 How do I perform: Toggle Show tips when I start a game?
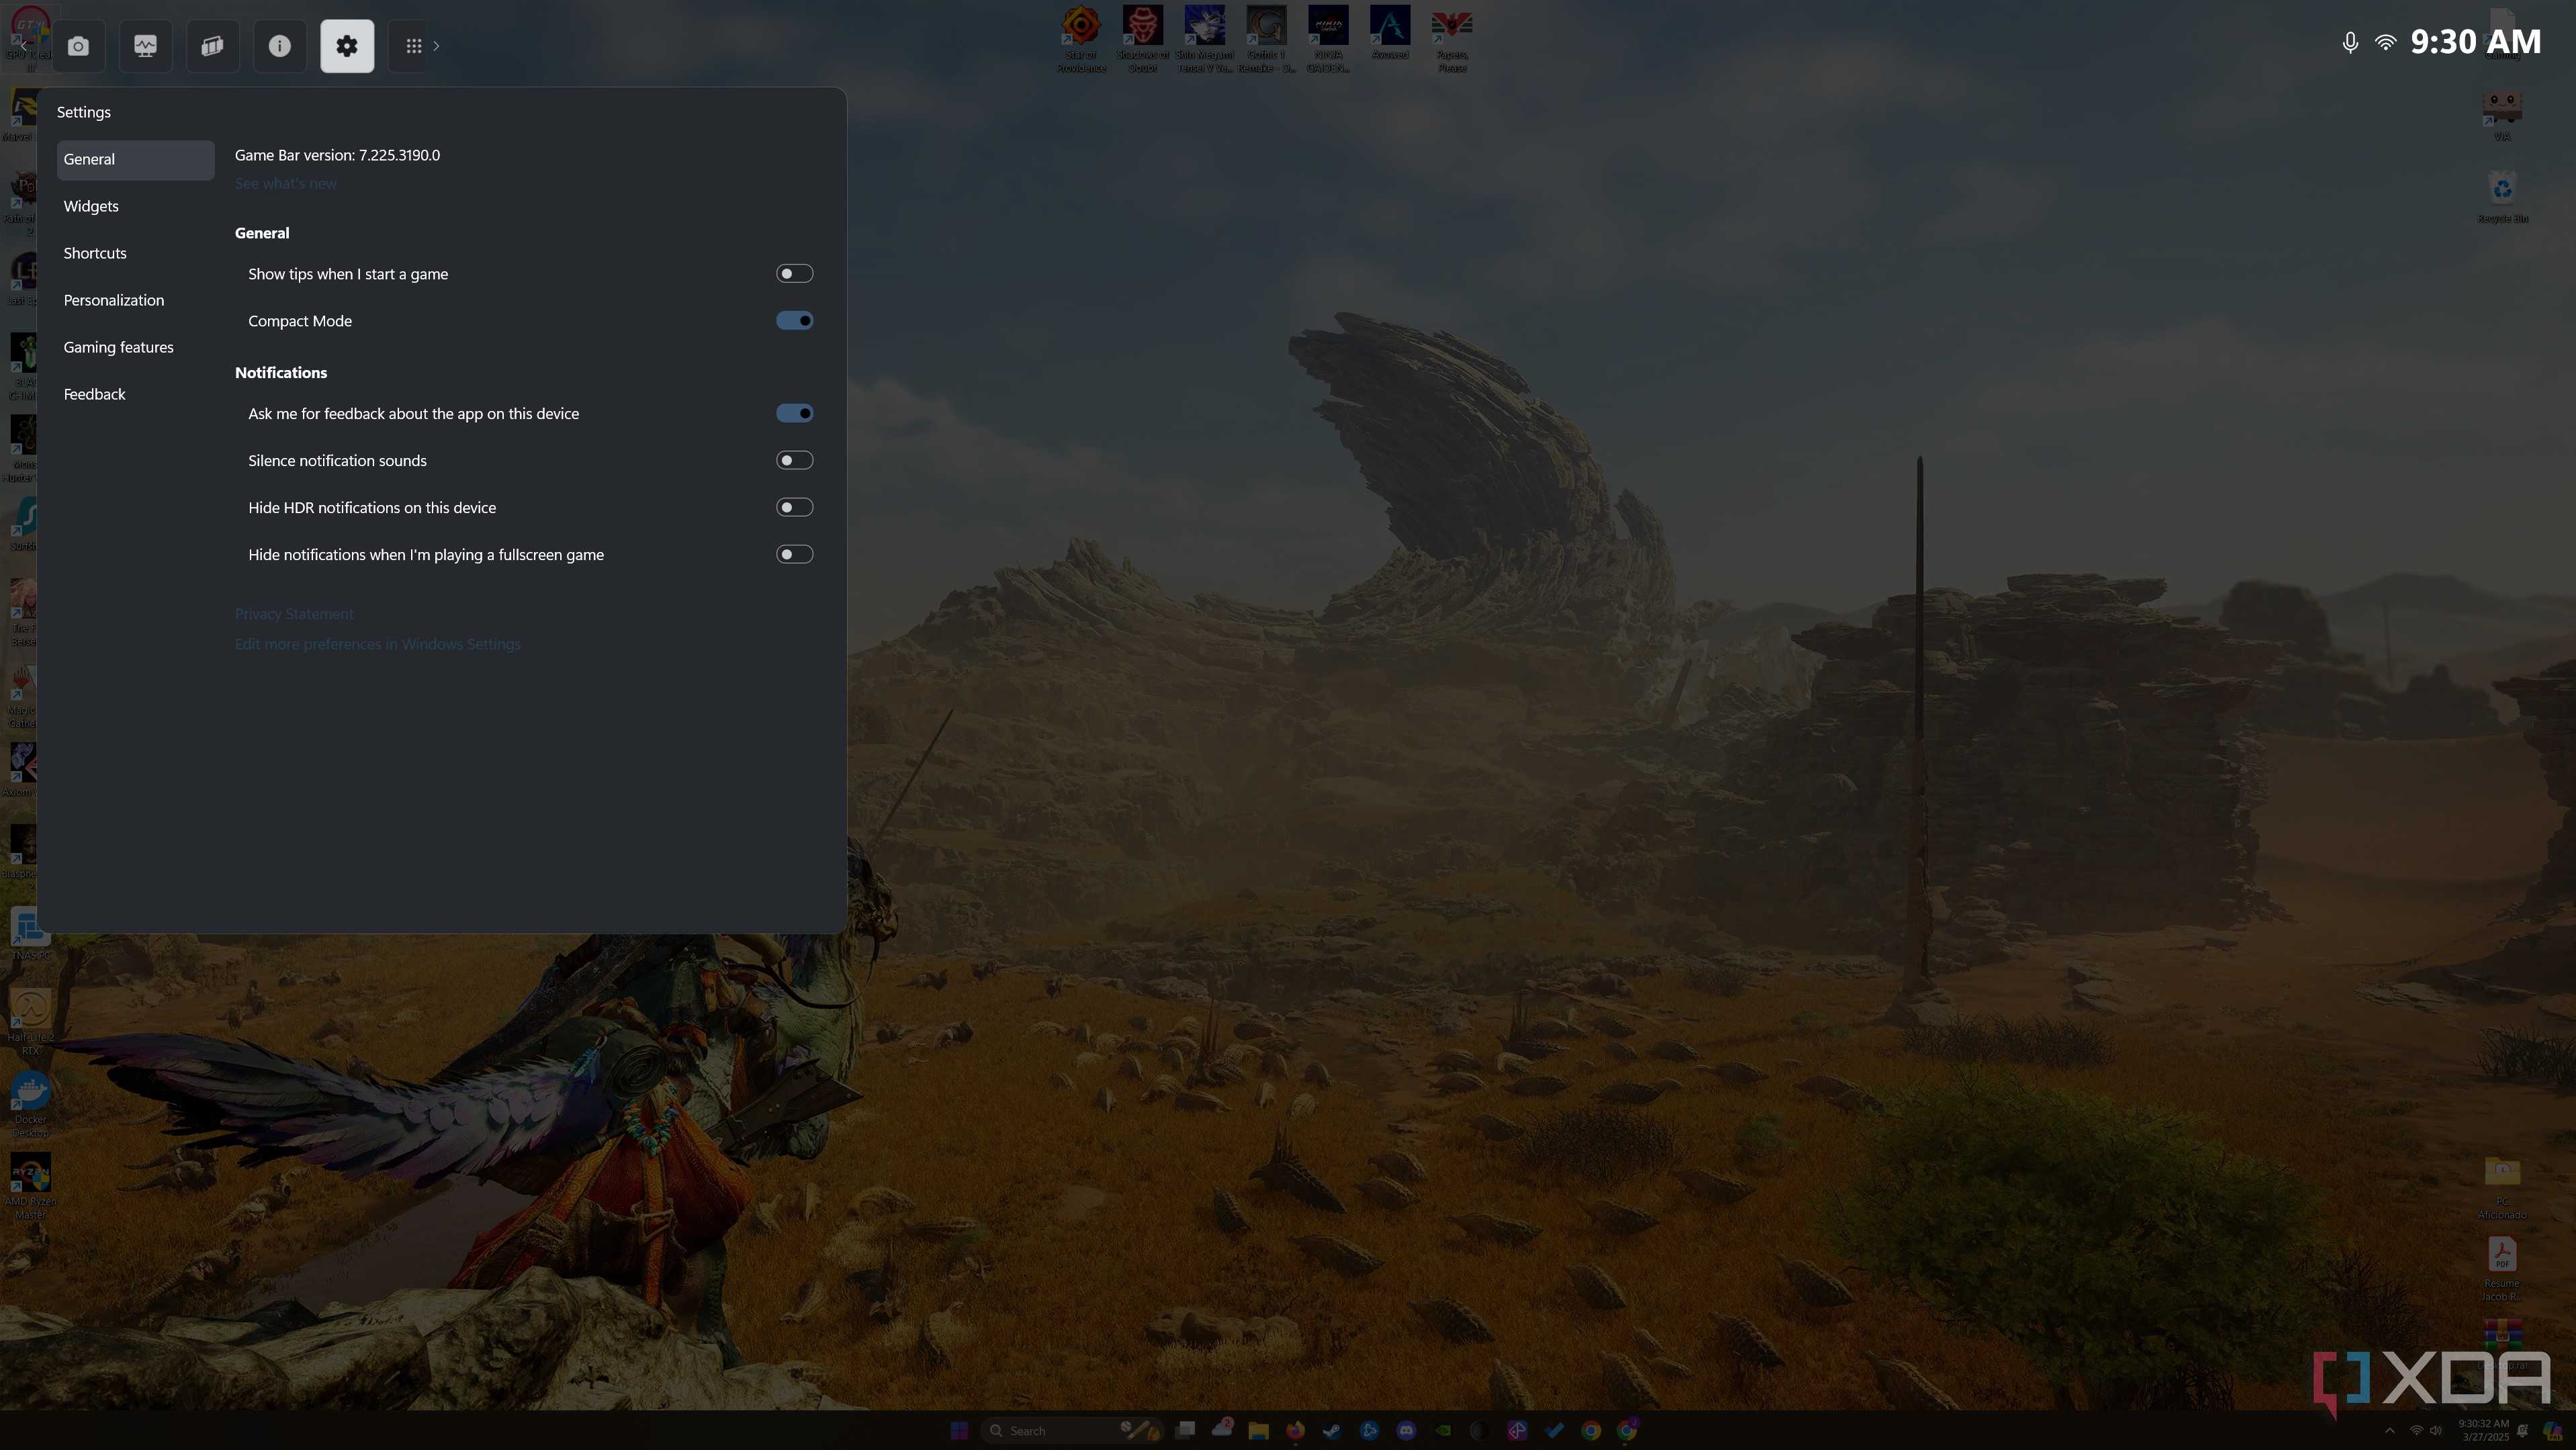pyautogui.click(x=794, y=274)
